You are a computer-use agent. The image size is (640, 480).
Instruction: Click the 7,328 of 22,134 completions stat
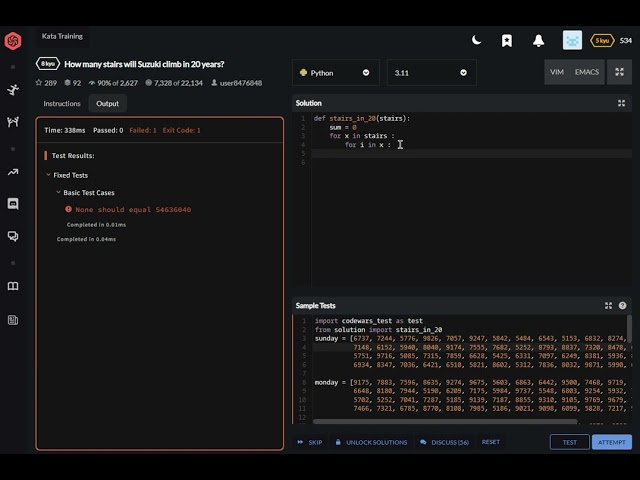click(x=174, y=83)
